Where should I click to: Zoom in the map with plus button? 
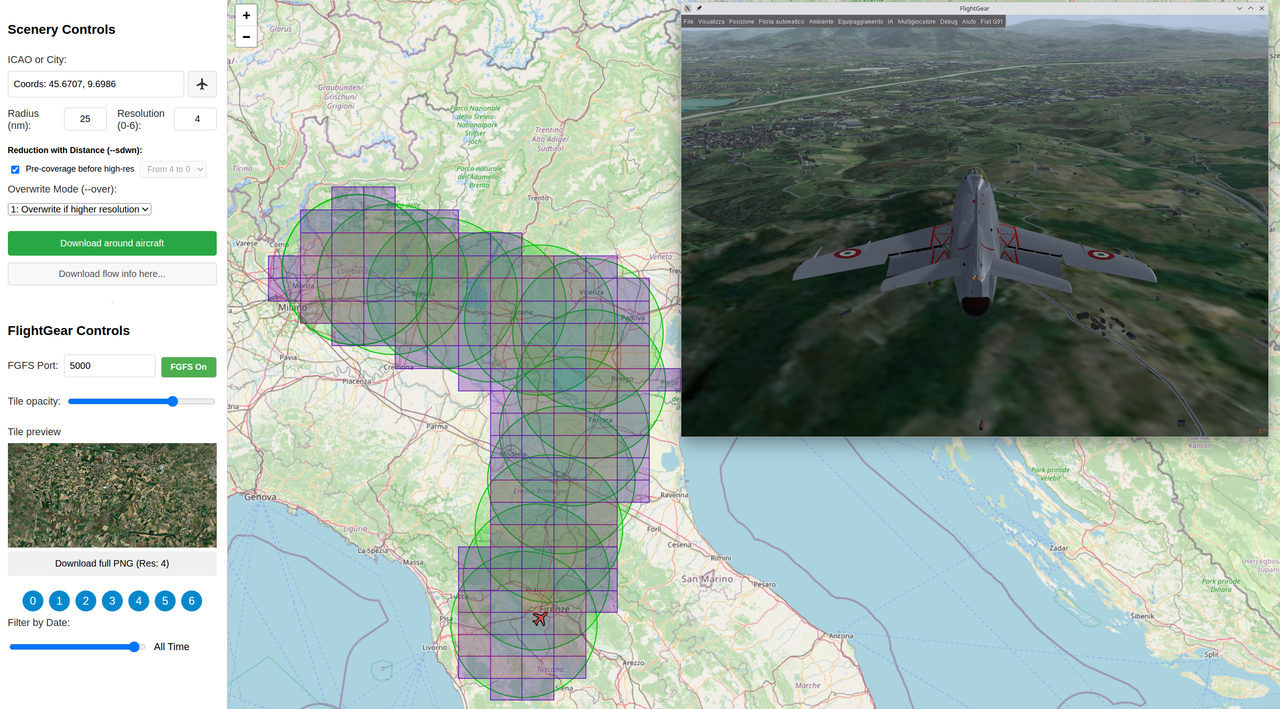[246, 15]
